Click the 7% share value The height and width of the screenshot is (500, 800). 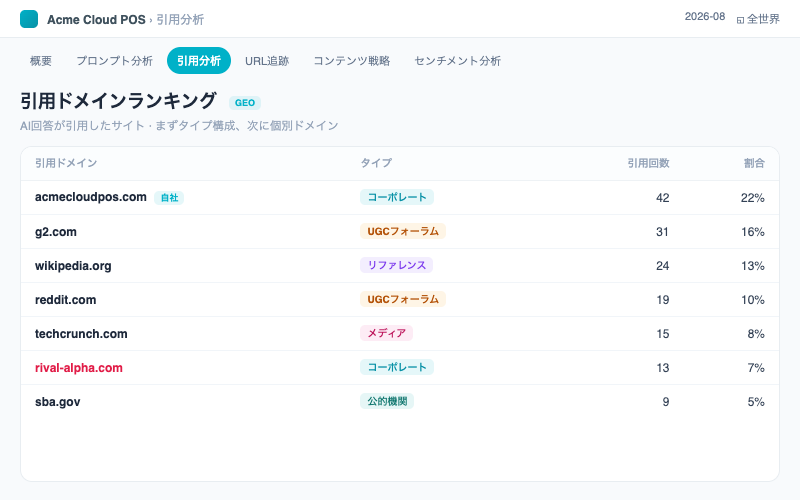click(x=756, y=368)
